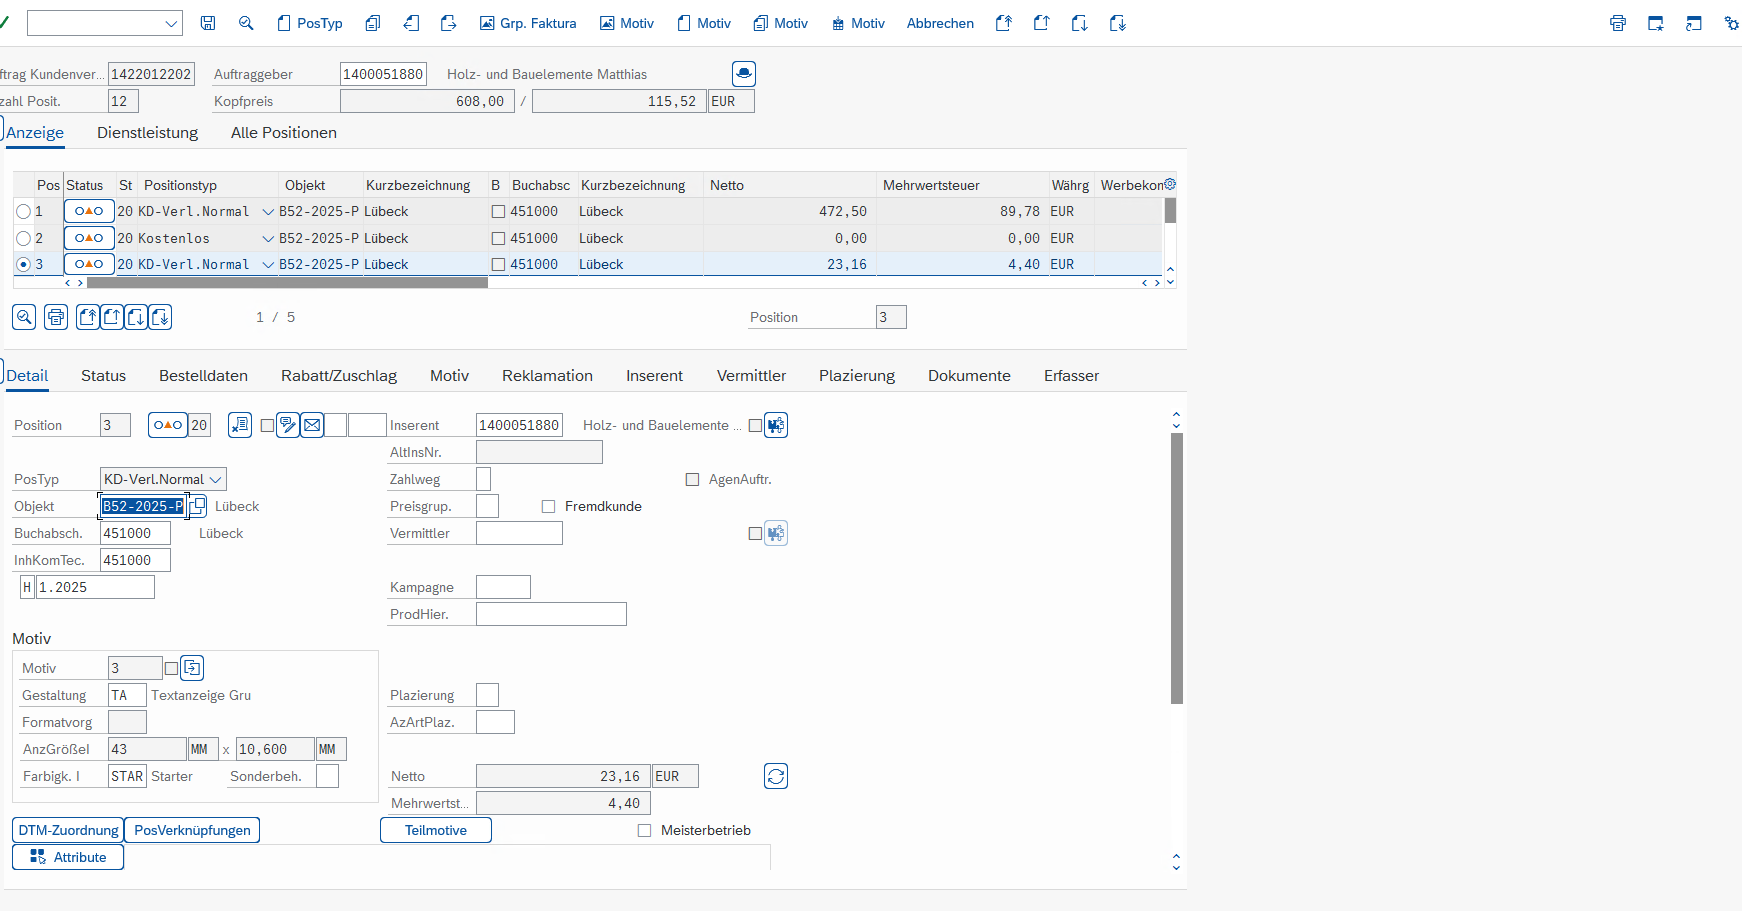Click the positions table vertical scrollbar thumb
The width and height of the screenshot is (1742, 911).
(1170, 210)
